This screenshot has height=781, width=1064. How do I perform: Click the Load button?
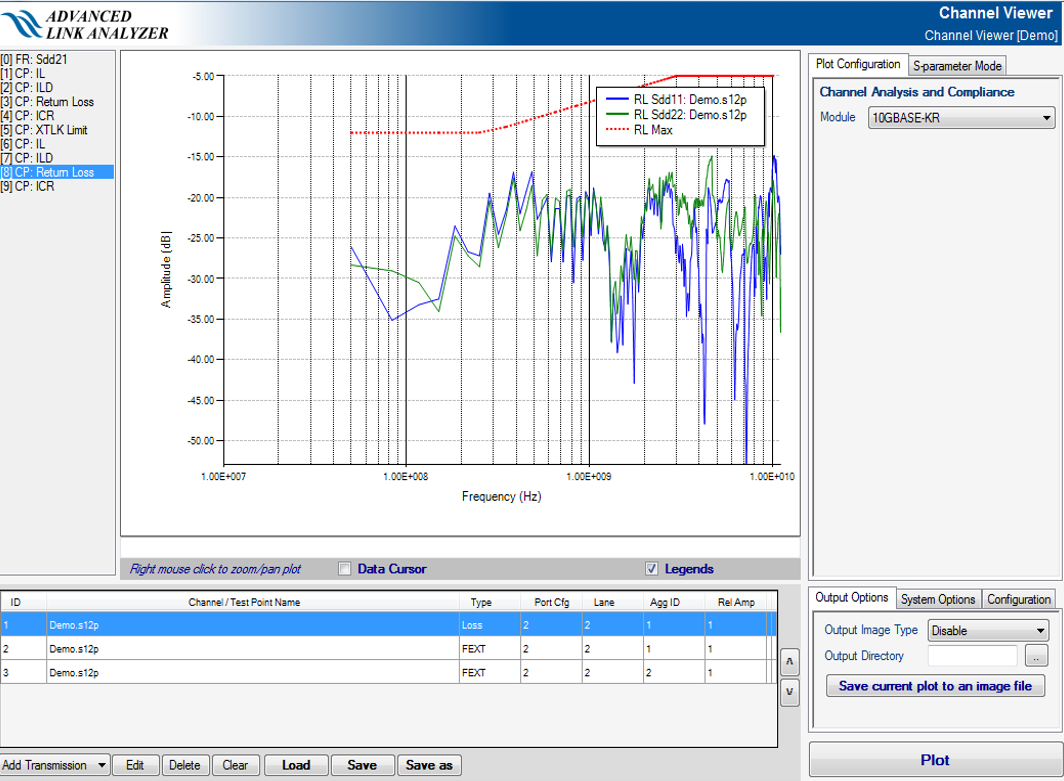click(x=296, y=765)
